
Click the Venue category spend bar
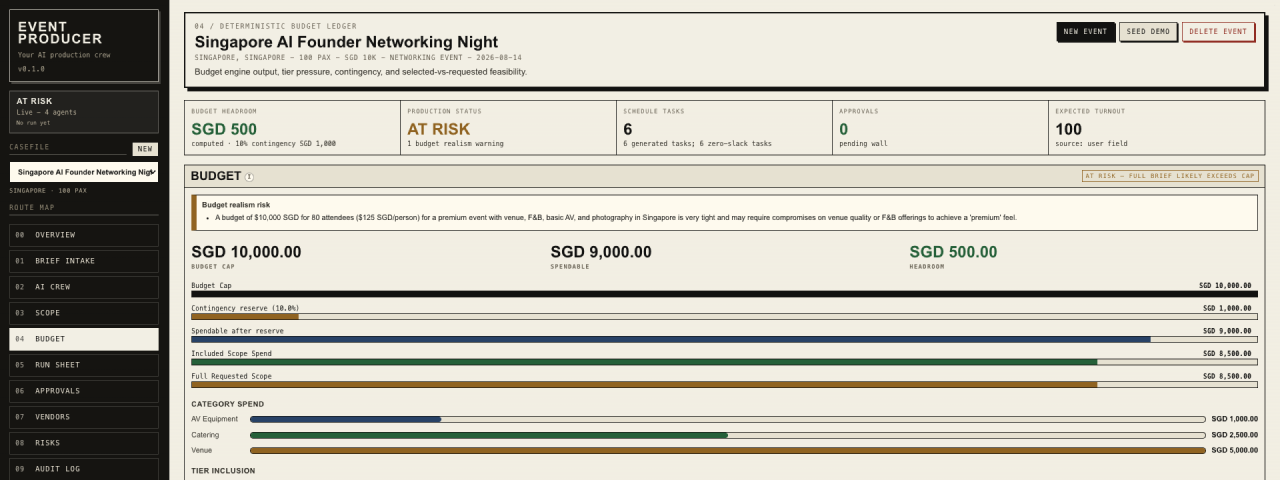pyautogui.click(x=728, y=451)
